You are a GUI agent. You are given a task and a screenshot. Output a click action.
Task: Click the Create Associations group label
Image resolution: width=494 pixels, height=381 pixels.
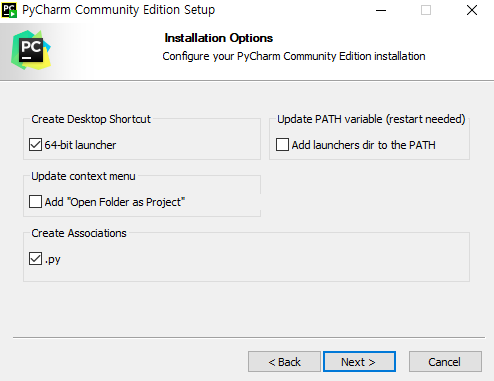pyautogui.click(x=79, y=233)
